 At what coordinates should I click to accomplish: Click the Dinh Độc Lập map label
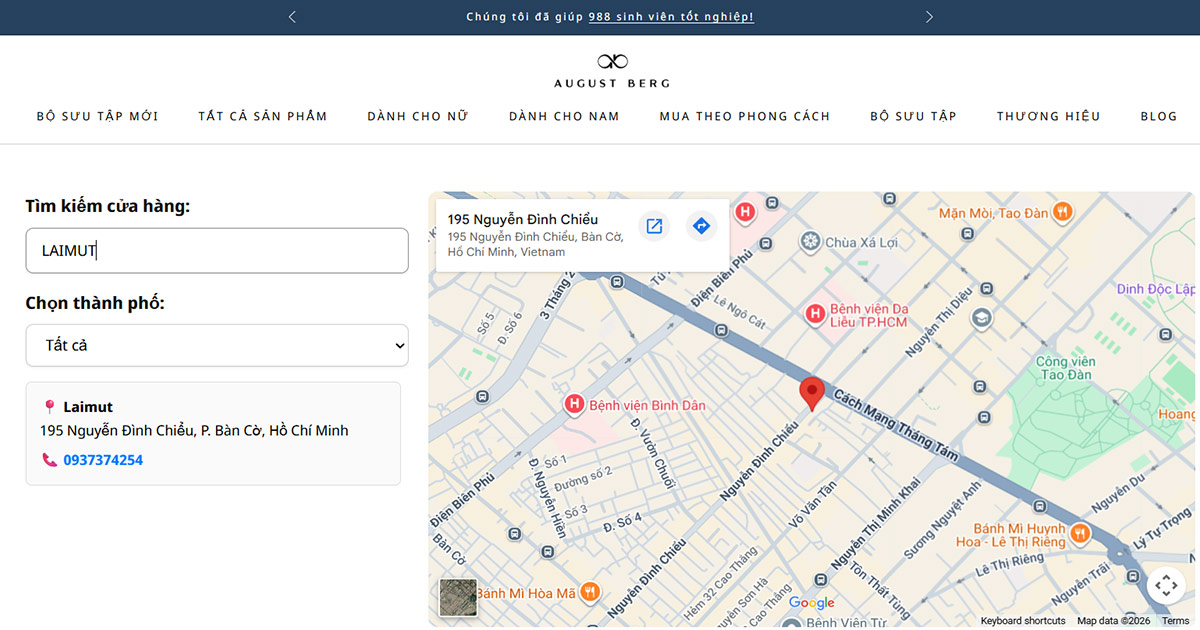[1156, 289]
